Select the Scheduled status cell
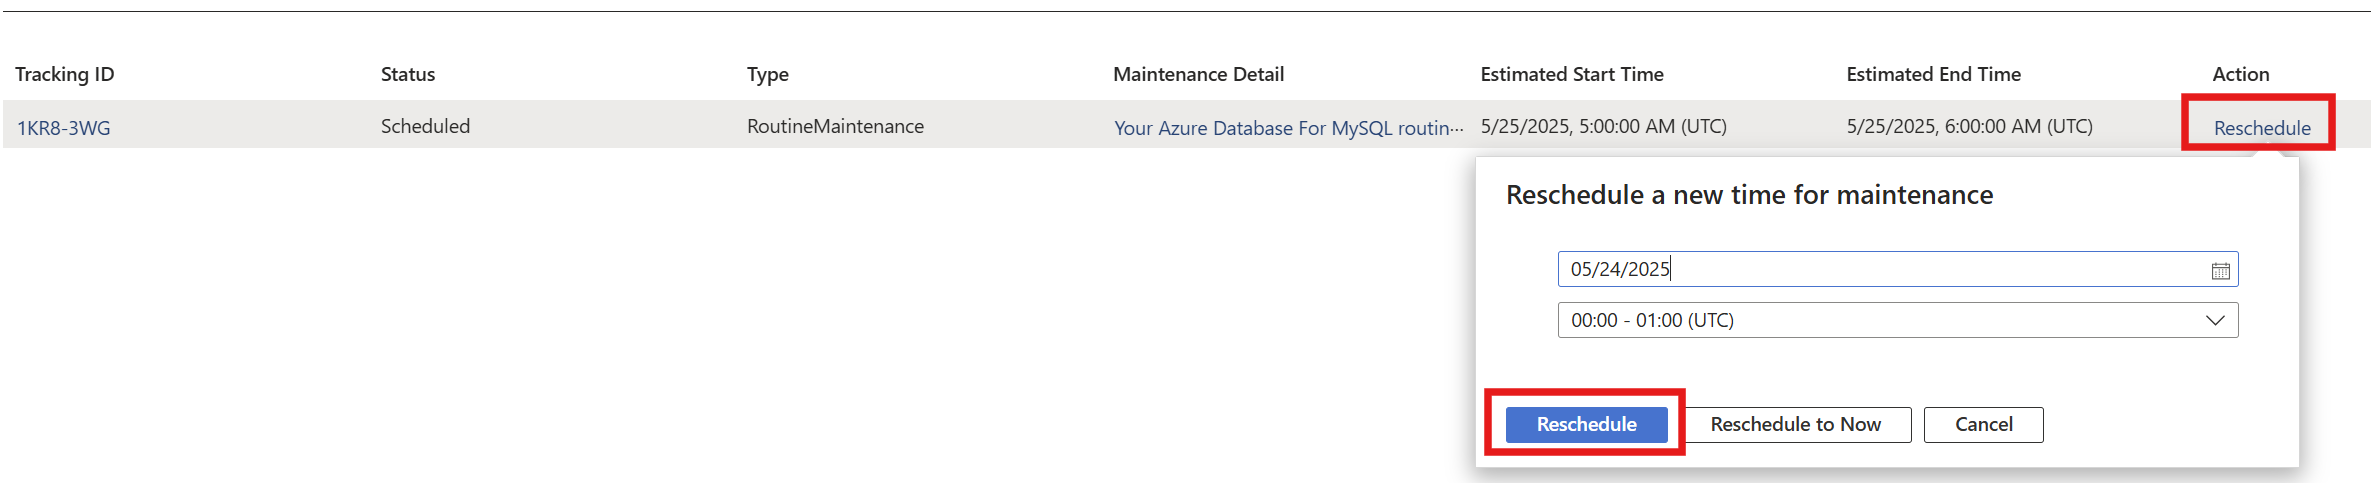The image size is (2371, 483). pos(425,126)
